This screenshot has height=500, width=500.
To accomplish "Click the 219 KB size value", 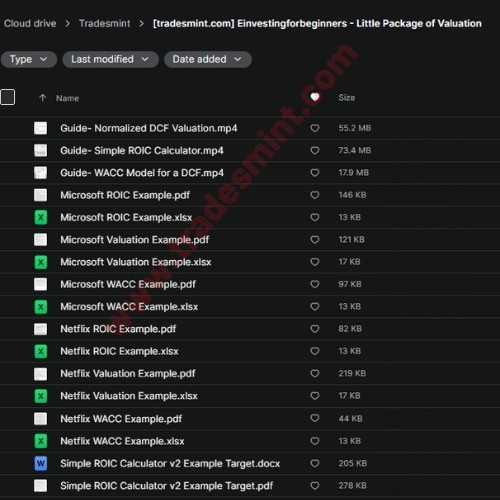I will click(352, 373).
